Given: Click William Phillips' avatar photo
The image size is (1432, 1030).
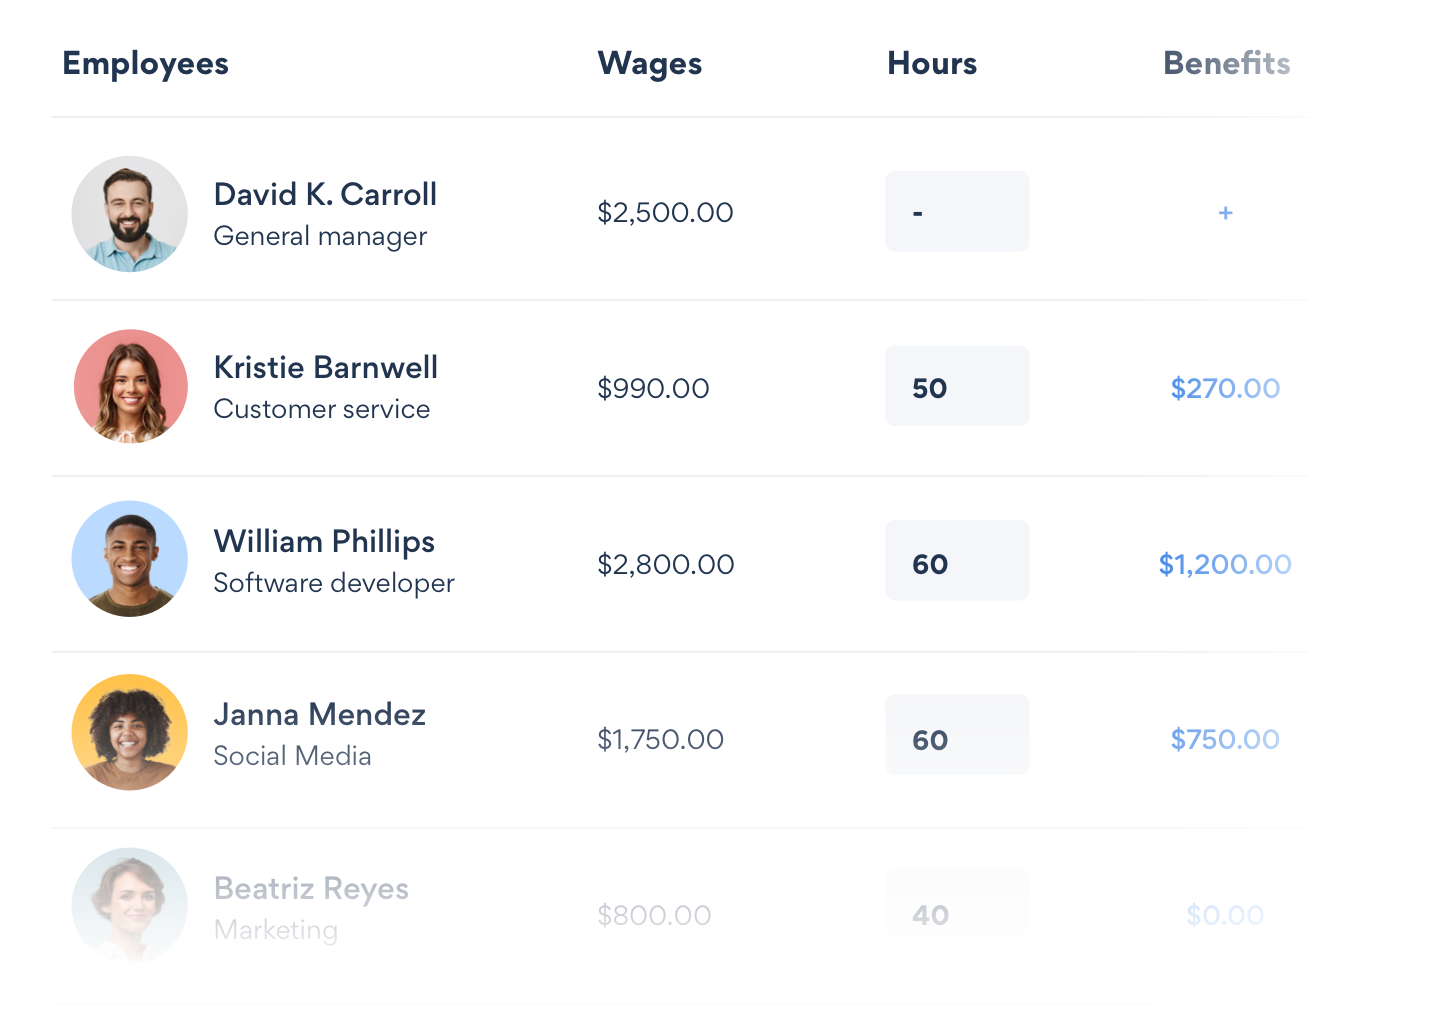Looking at the screenshot, I should point(129,559).
